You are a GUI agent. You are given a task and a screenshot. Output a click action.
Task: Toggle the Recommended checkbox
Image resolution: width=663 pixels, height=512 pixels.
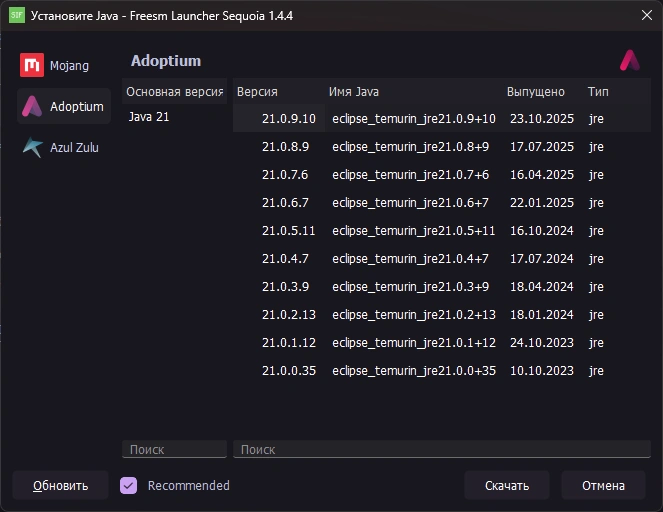tap(129, 485)
